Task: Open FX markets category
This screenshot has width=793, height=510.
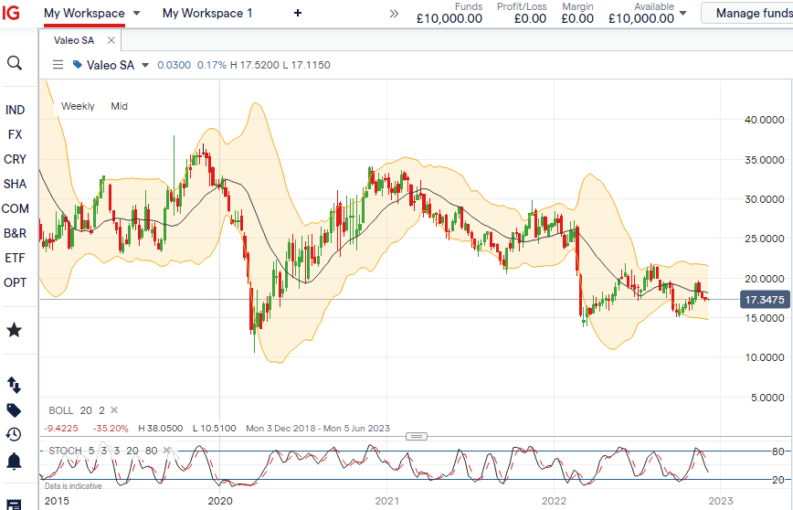Action: click(x=15, y=135)
